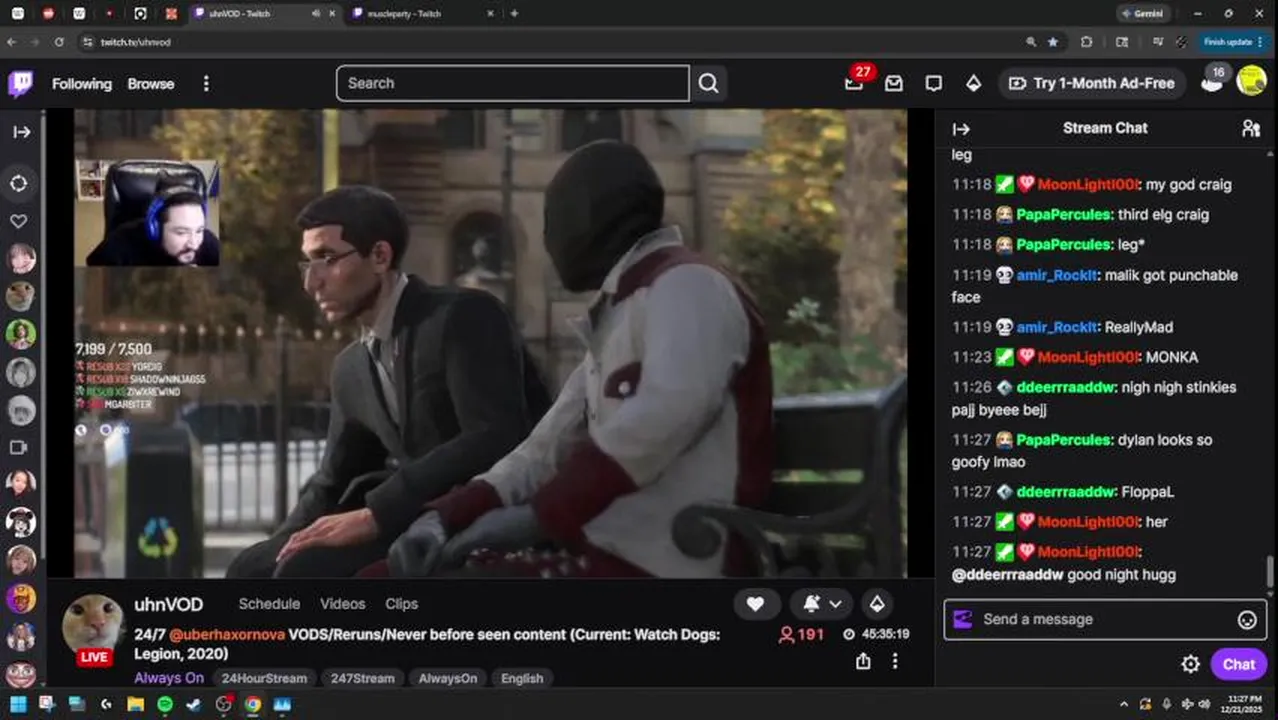Click the Twitch search input box

click(513, 84)
